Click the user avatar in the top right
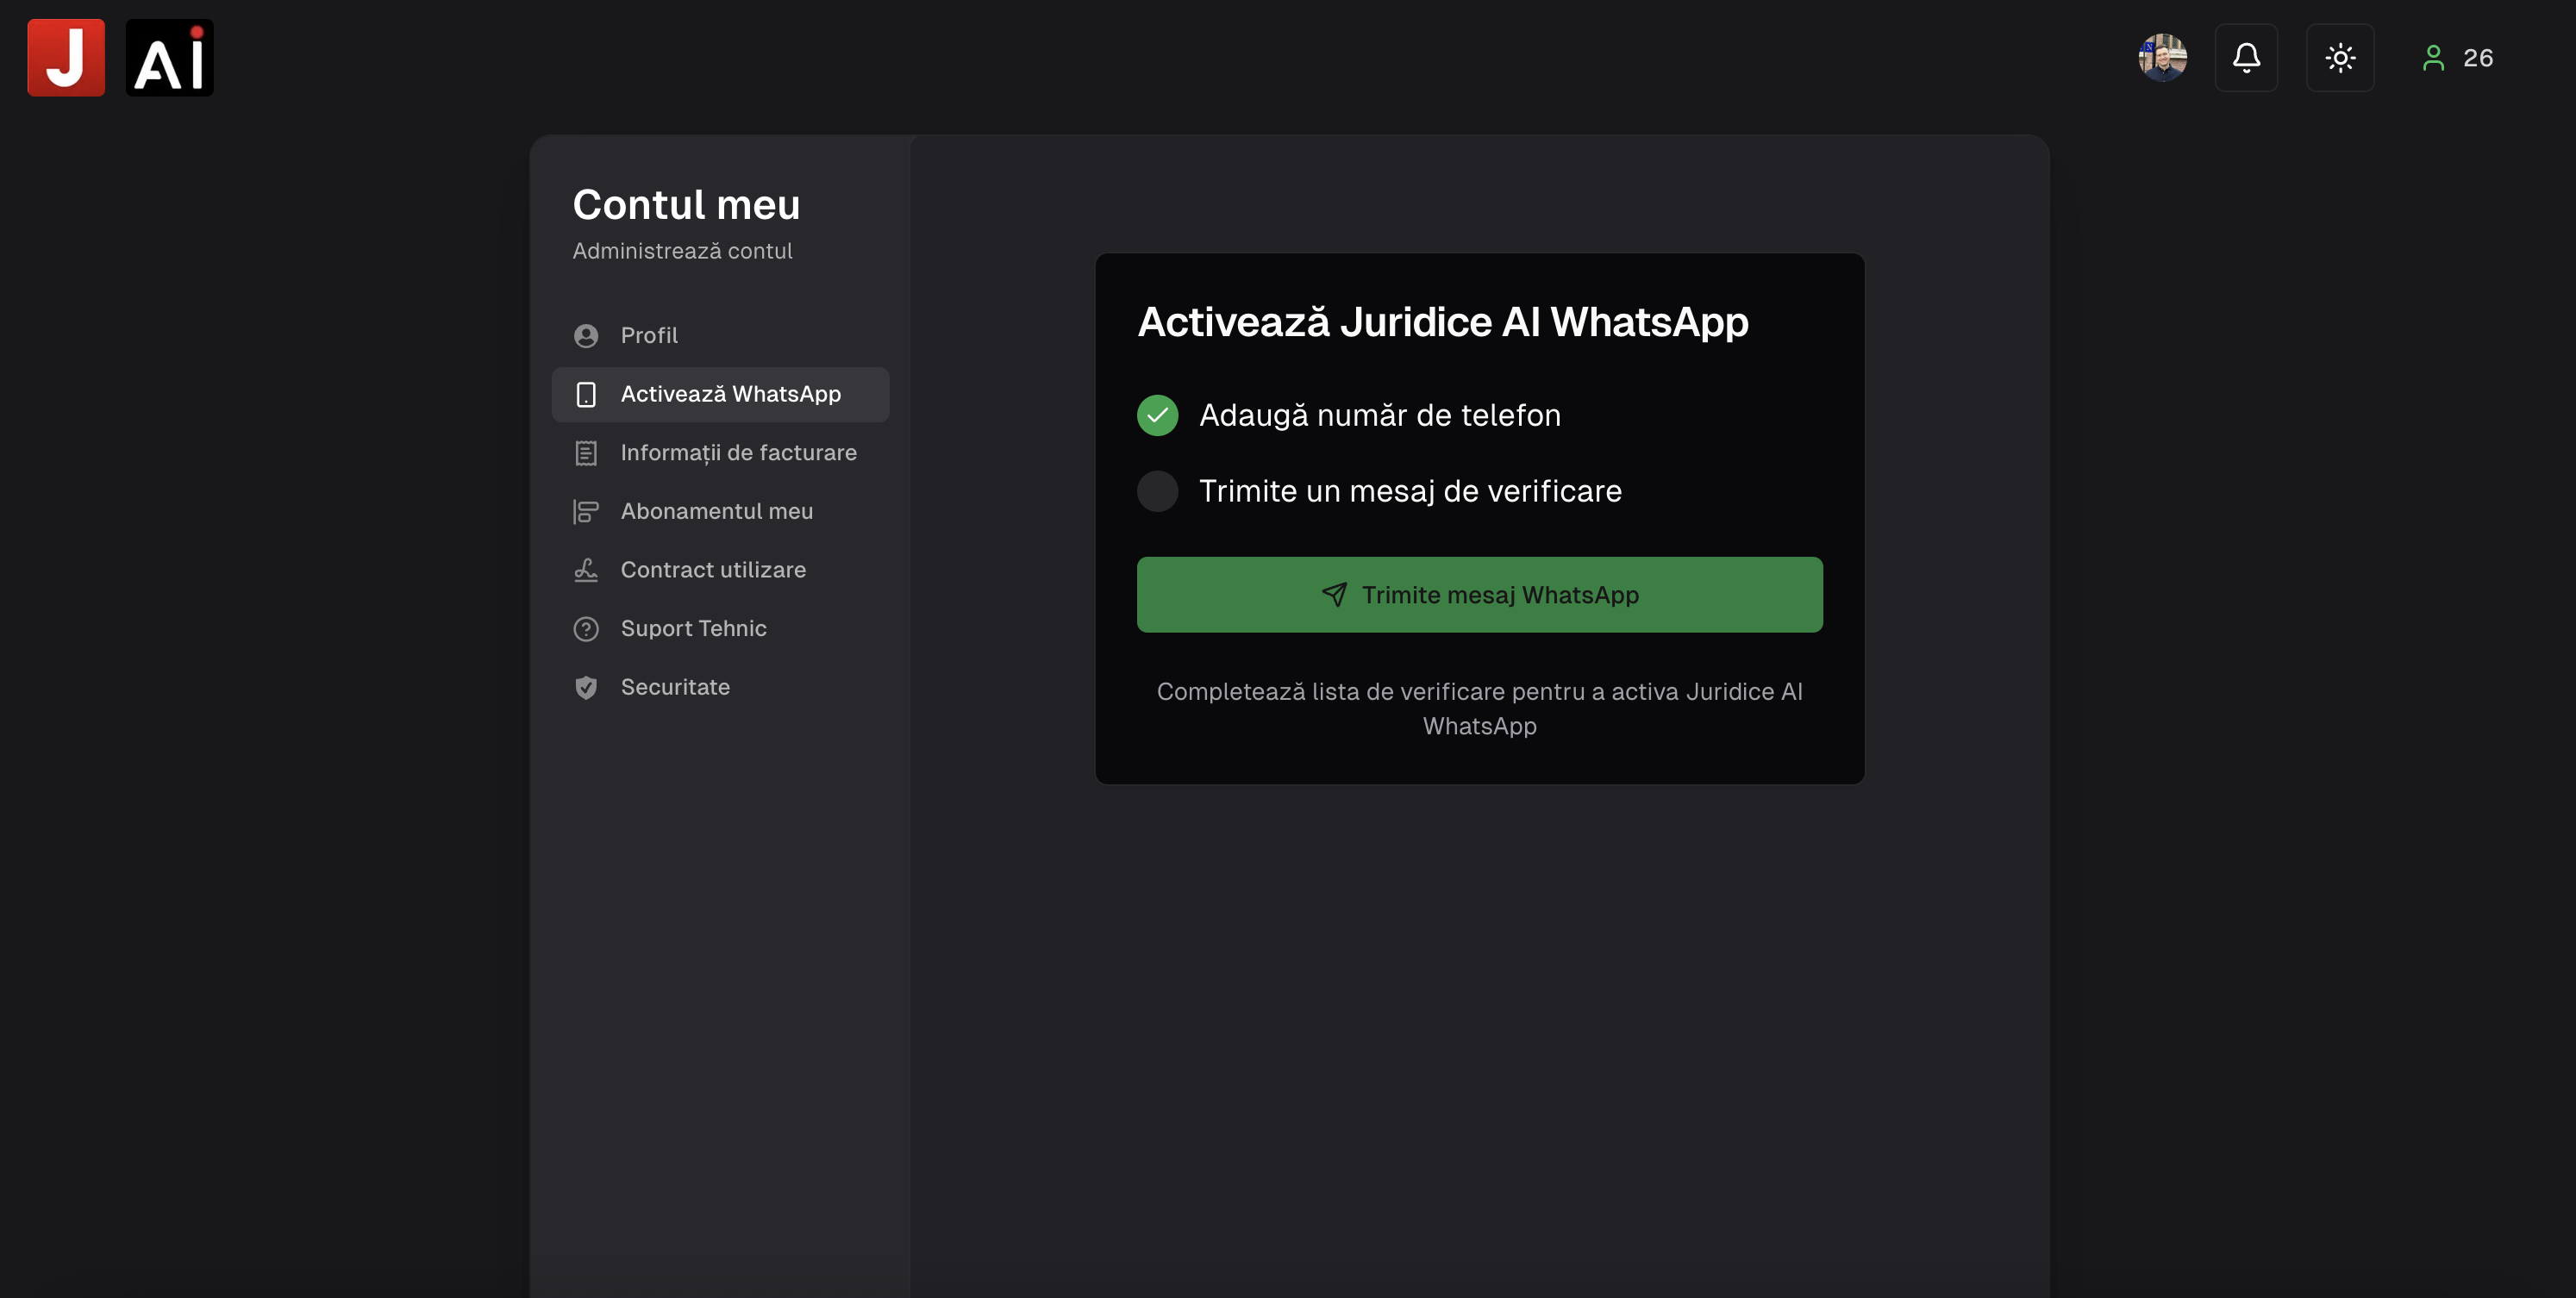 click(2162, 57)
